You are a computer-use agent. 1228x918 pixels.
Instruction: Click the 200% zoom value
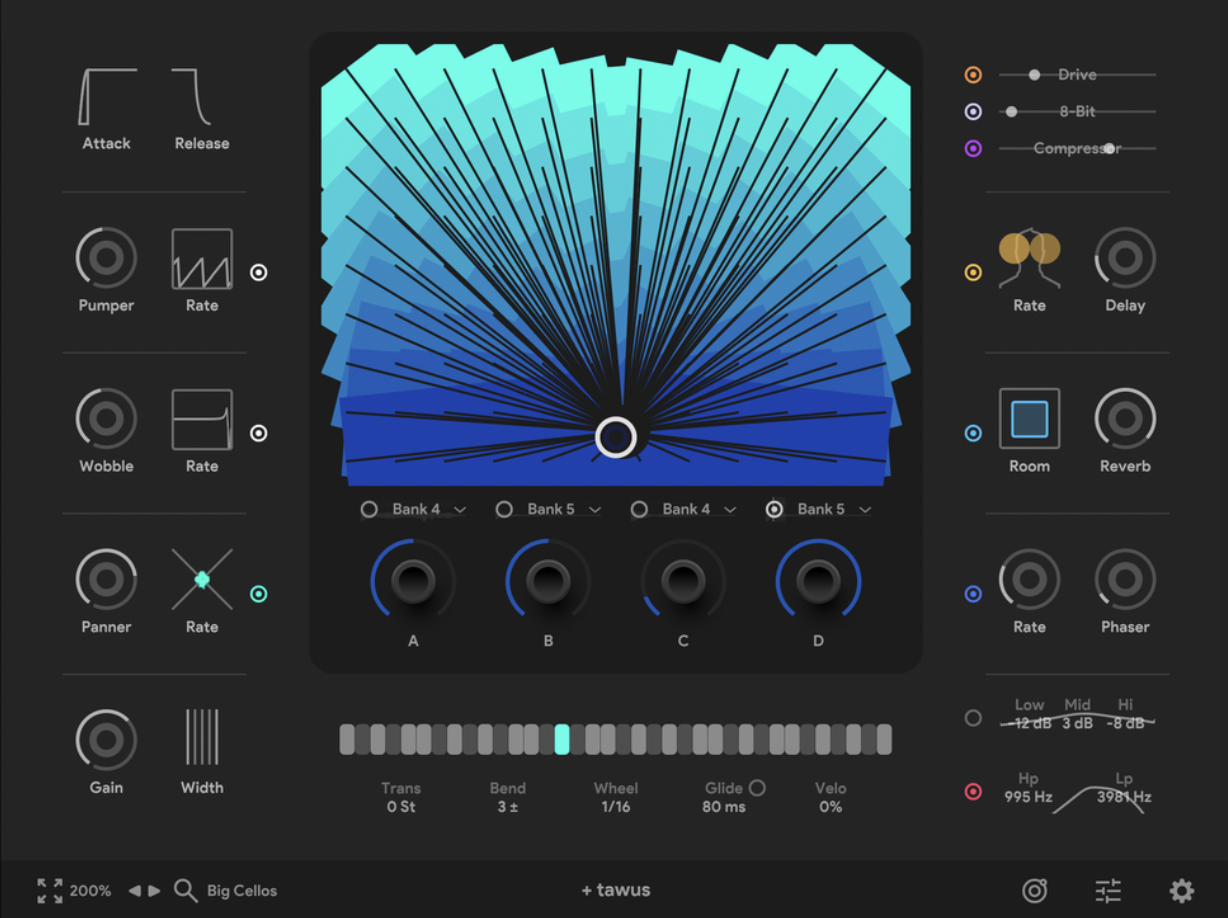tap(90, 890)
